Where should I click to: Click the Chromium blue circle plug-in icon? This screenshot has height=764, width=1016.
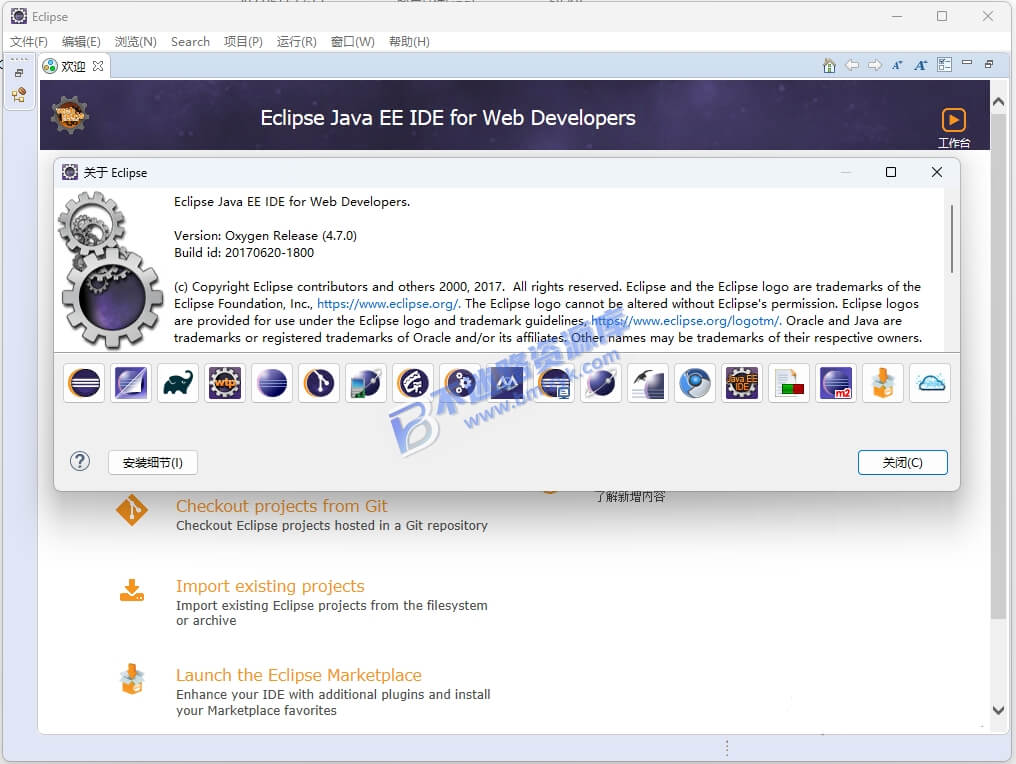[695, 383]
